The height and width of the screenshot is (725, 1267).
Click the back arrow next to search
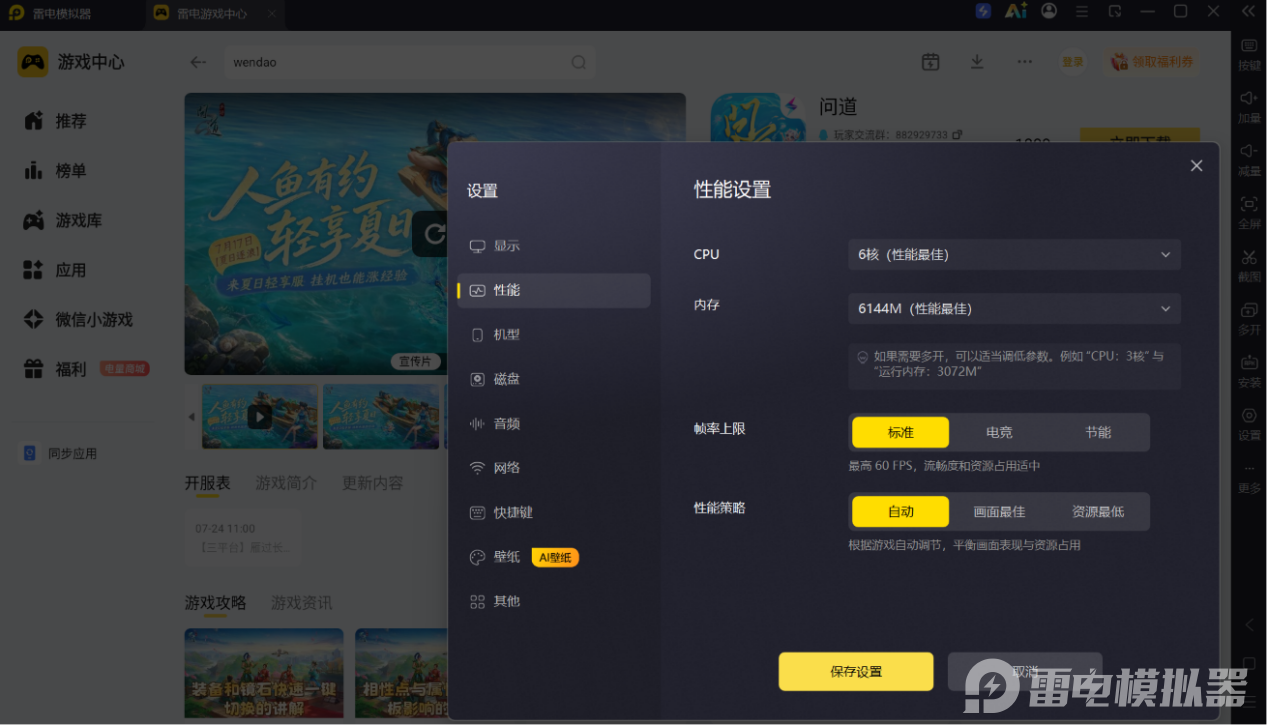(x=198, y=62)
